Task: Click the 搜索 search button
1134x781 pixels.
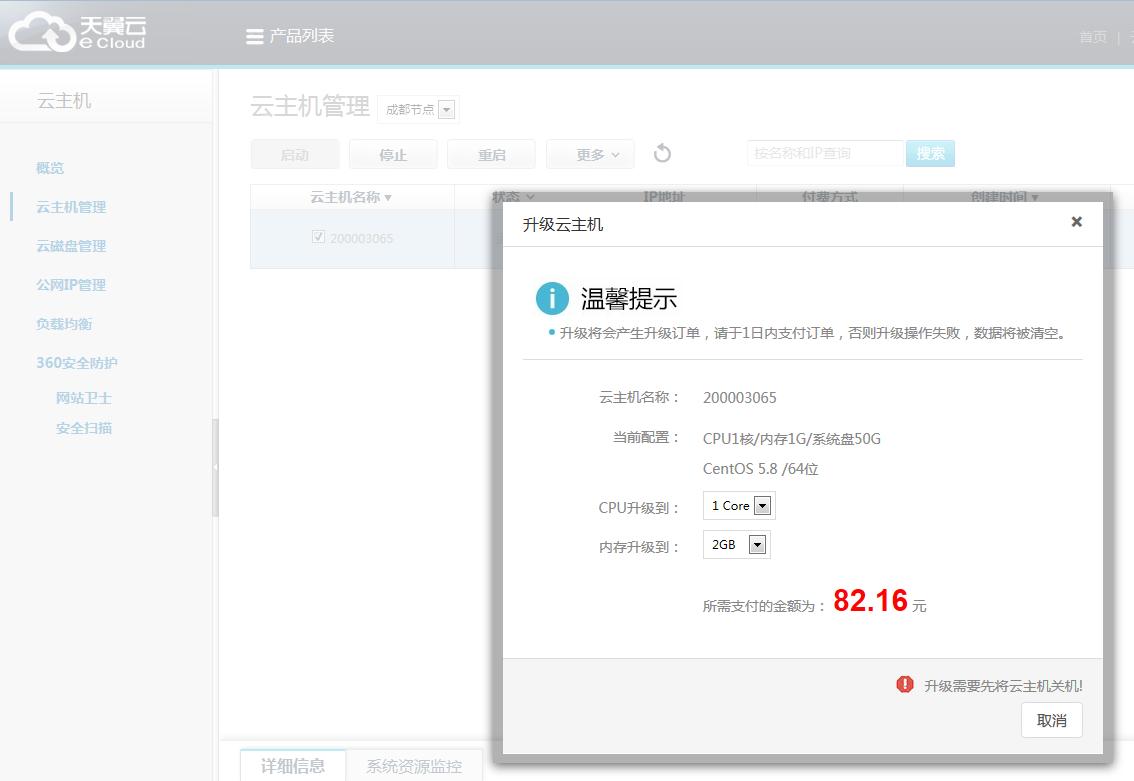Action: [x=930, y=153]
